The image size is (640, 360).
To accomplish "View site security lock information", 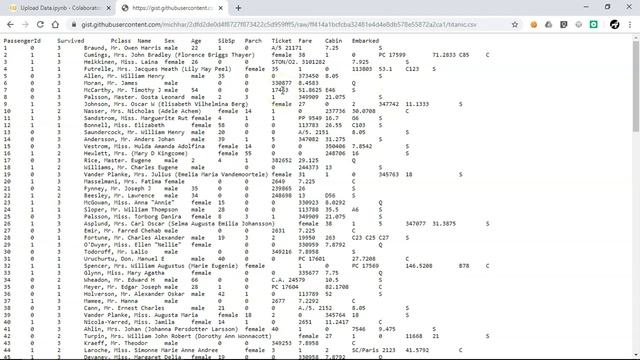I will [x=74, y=24].
